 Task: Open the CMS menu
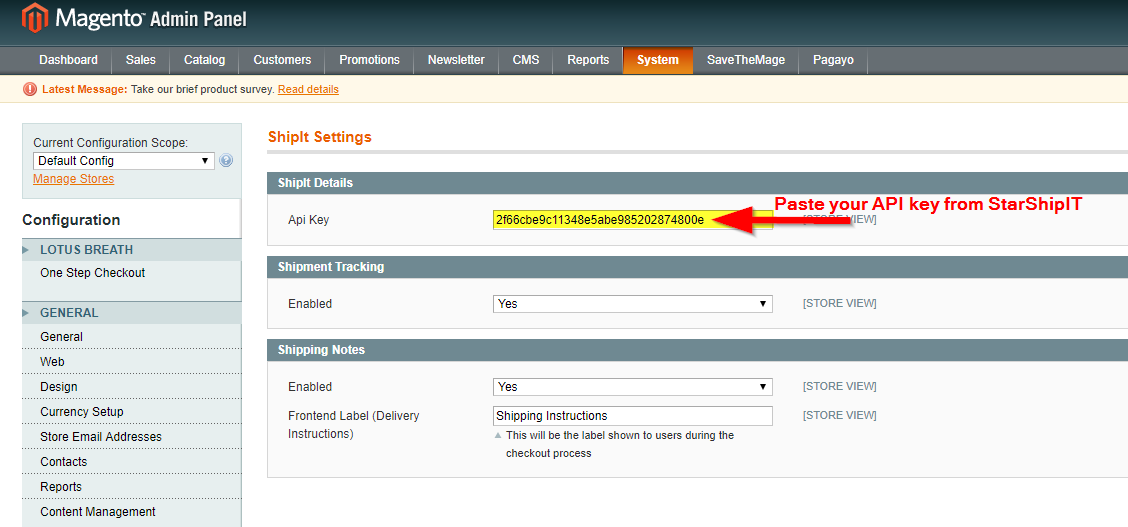tap(526, 60)
